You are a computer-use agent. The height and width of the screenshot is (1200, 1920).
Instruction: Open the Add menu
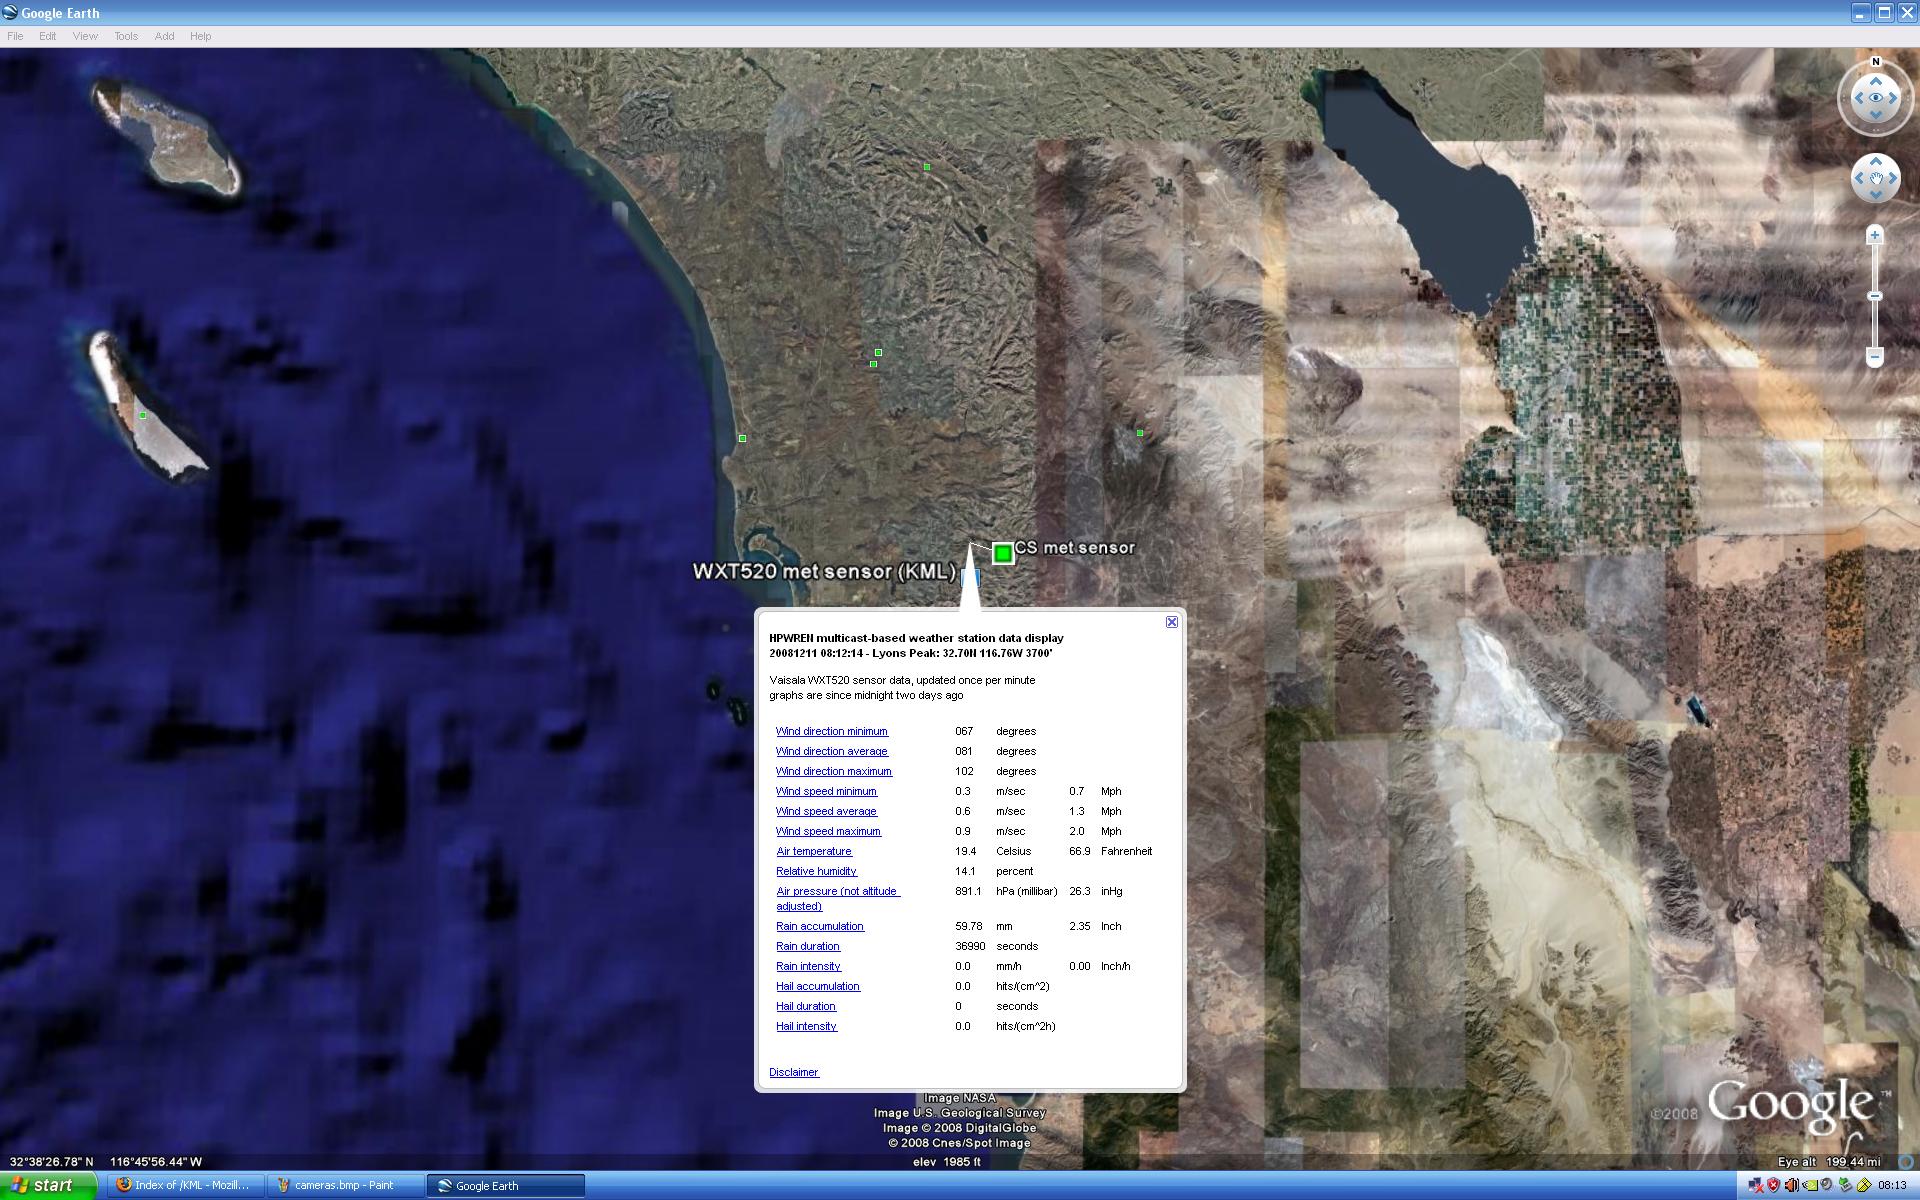coord(164,36)
